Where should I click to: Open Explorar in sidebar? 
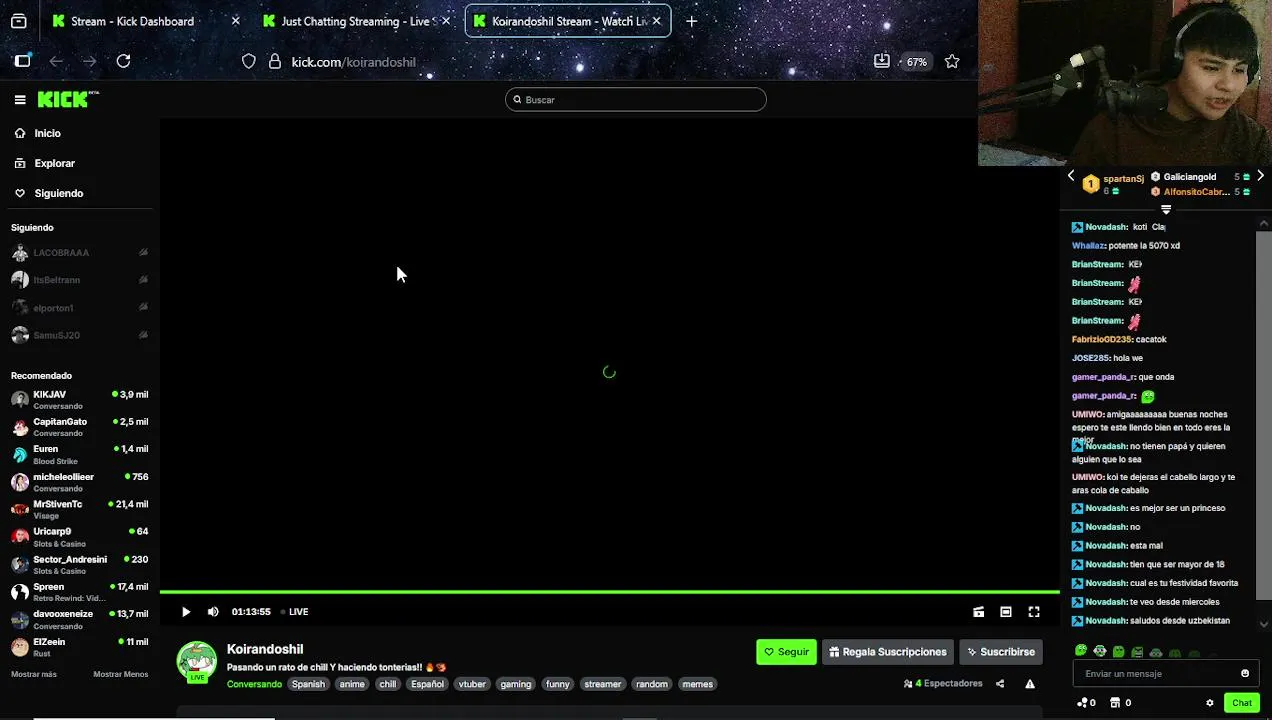click(x=54, y=163)
